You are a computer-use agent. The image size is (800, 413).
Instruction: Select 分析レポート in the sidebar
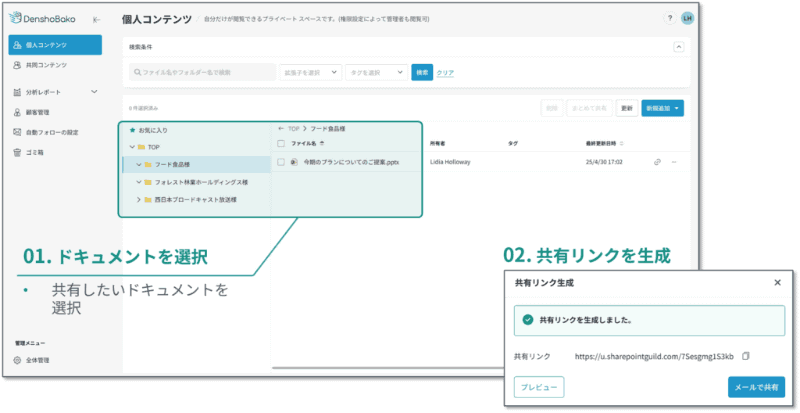[43, 92]
